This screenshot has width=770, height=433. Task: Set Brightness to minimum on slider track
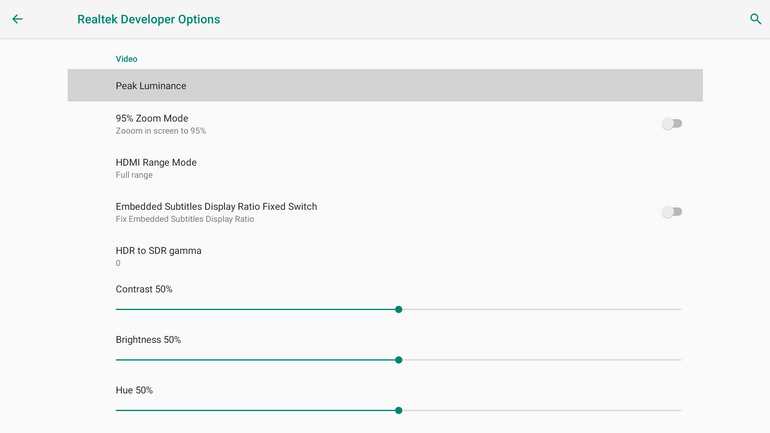117,360
